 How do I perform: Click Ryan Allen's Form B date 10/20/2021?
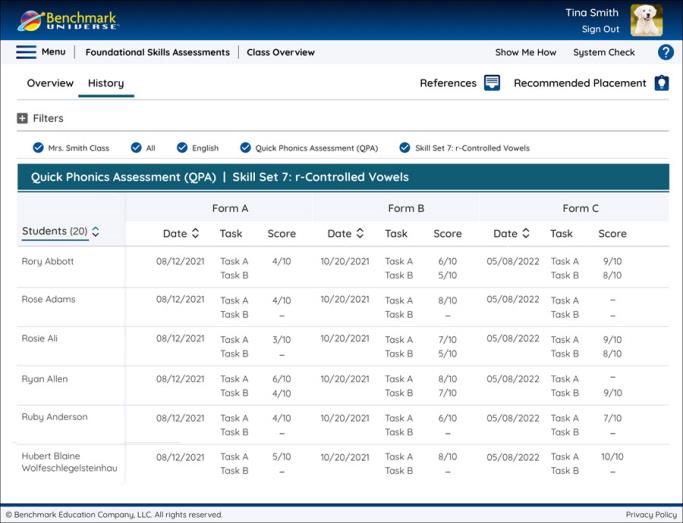[345, 379]
